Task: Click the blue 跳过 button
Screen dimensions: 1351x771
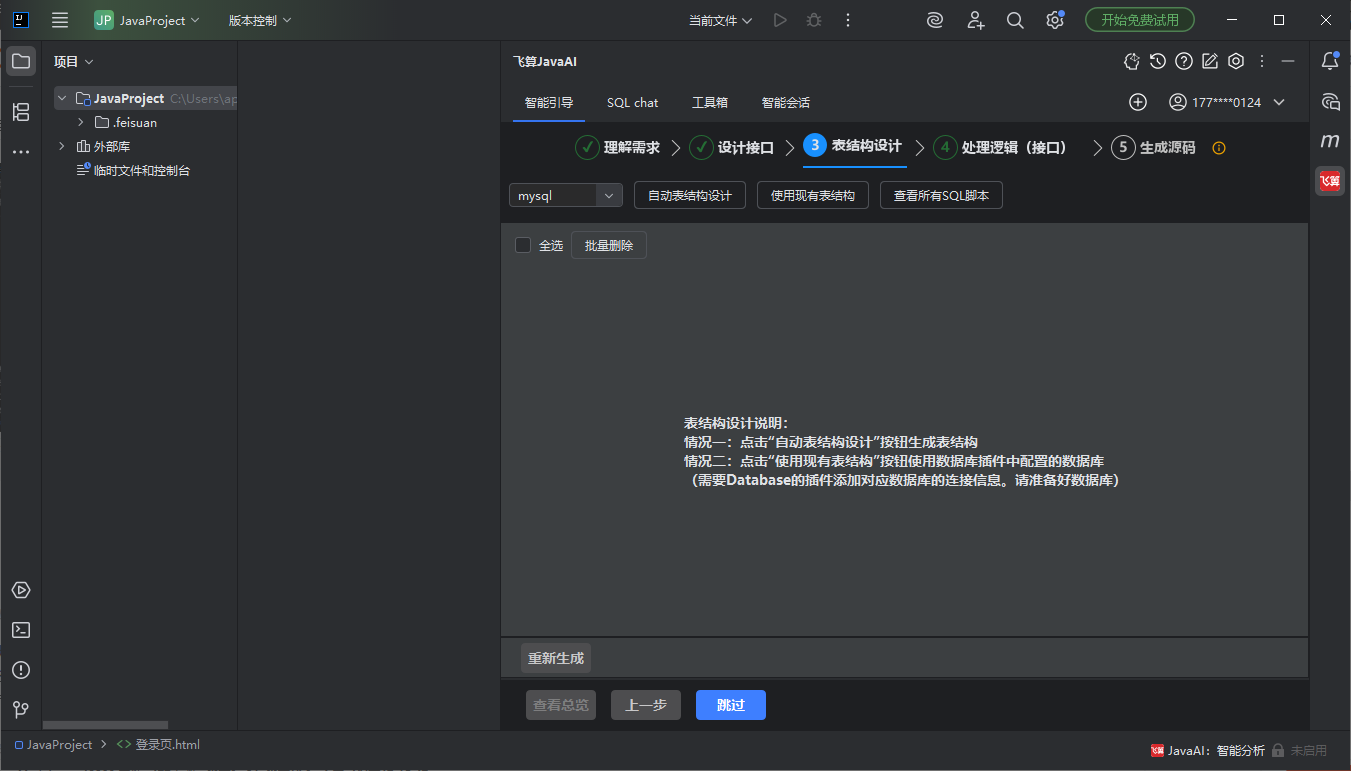Action: tap(731, 705)
